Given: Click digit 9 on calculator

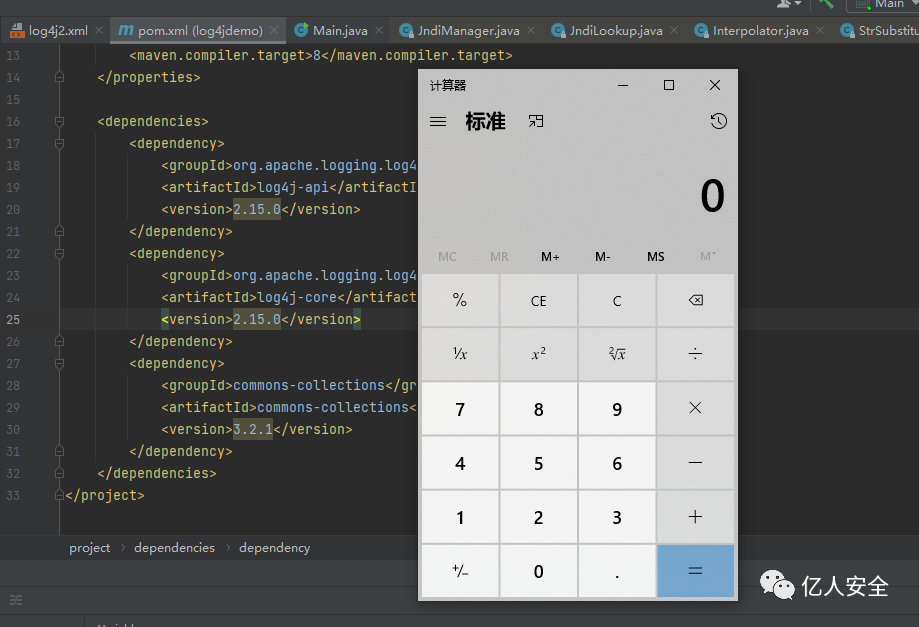Looking at the screenshot, I should (617, 408).
